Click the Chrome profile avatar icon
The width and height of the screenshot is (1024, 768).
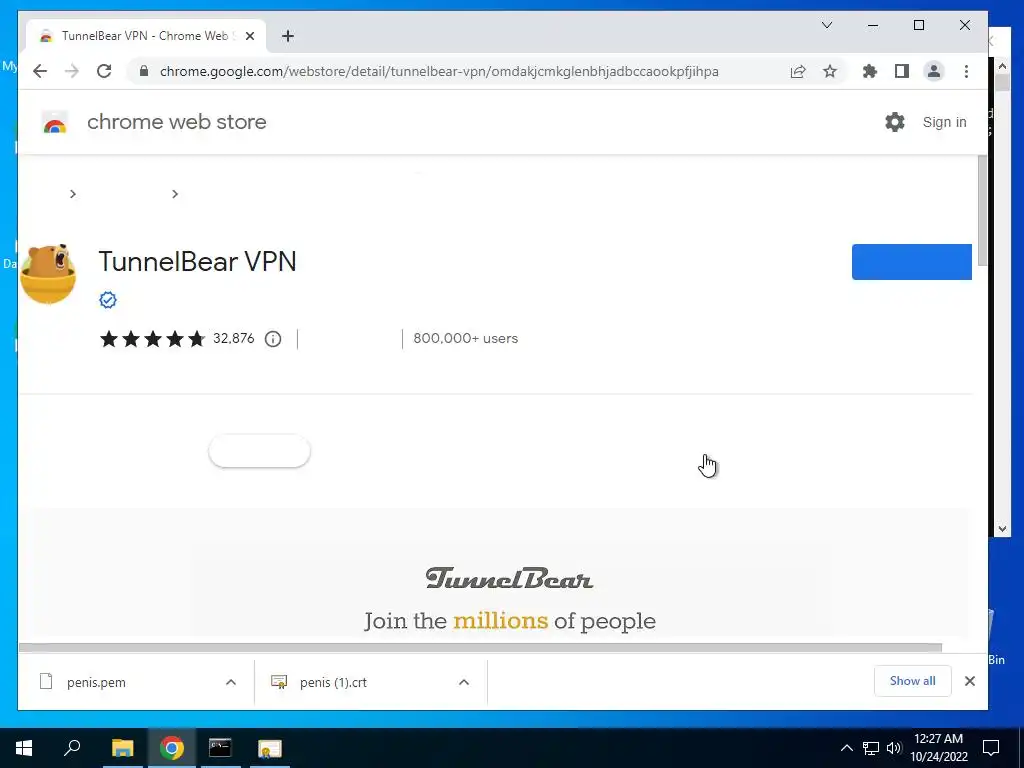point(934,71)
